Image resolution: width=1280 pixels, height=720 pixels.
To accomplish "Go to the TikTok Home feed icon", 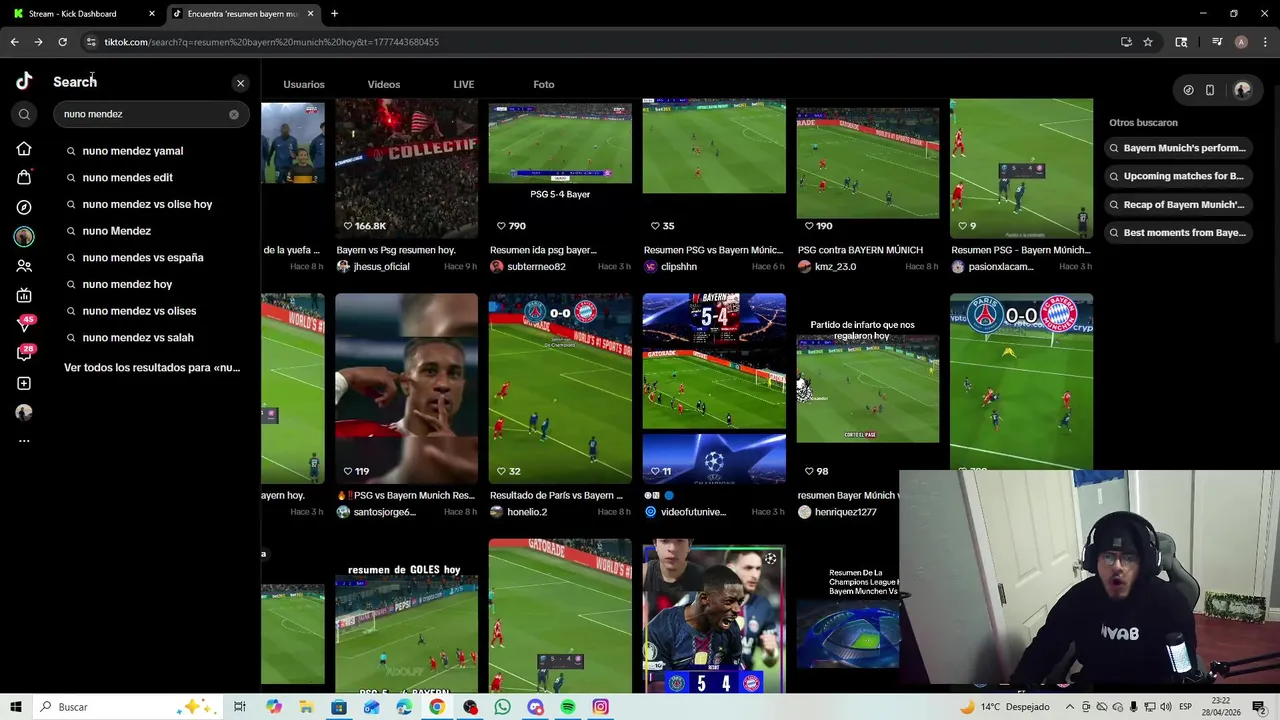I will [x=24, y=149].
